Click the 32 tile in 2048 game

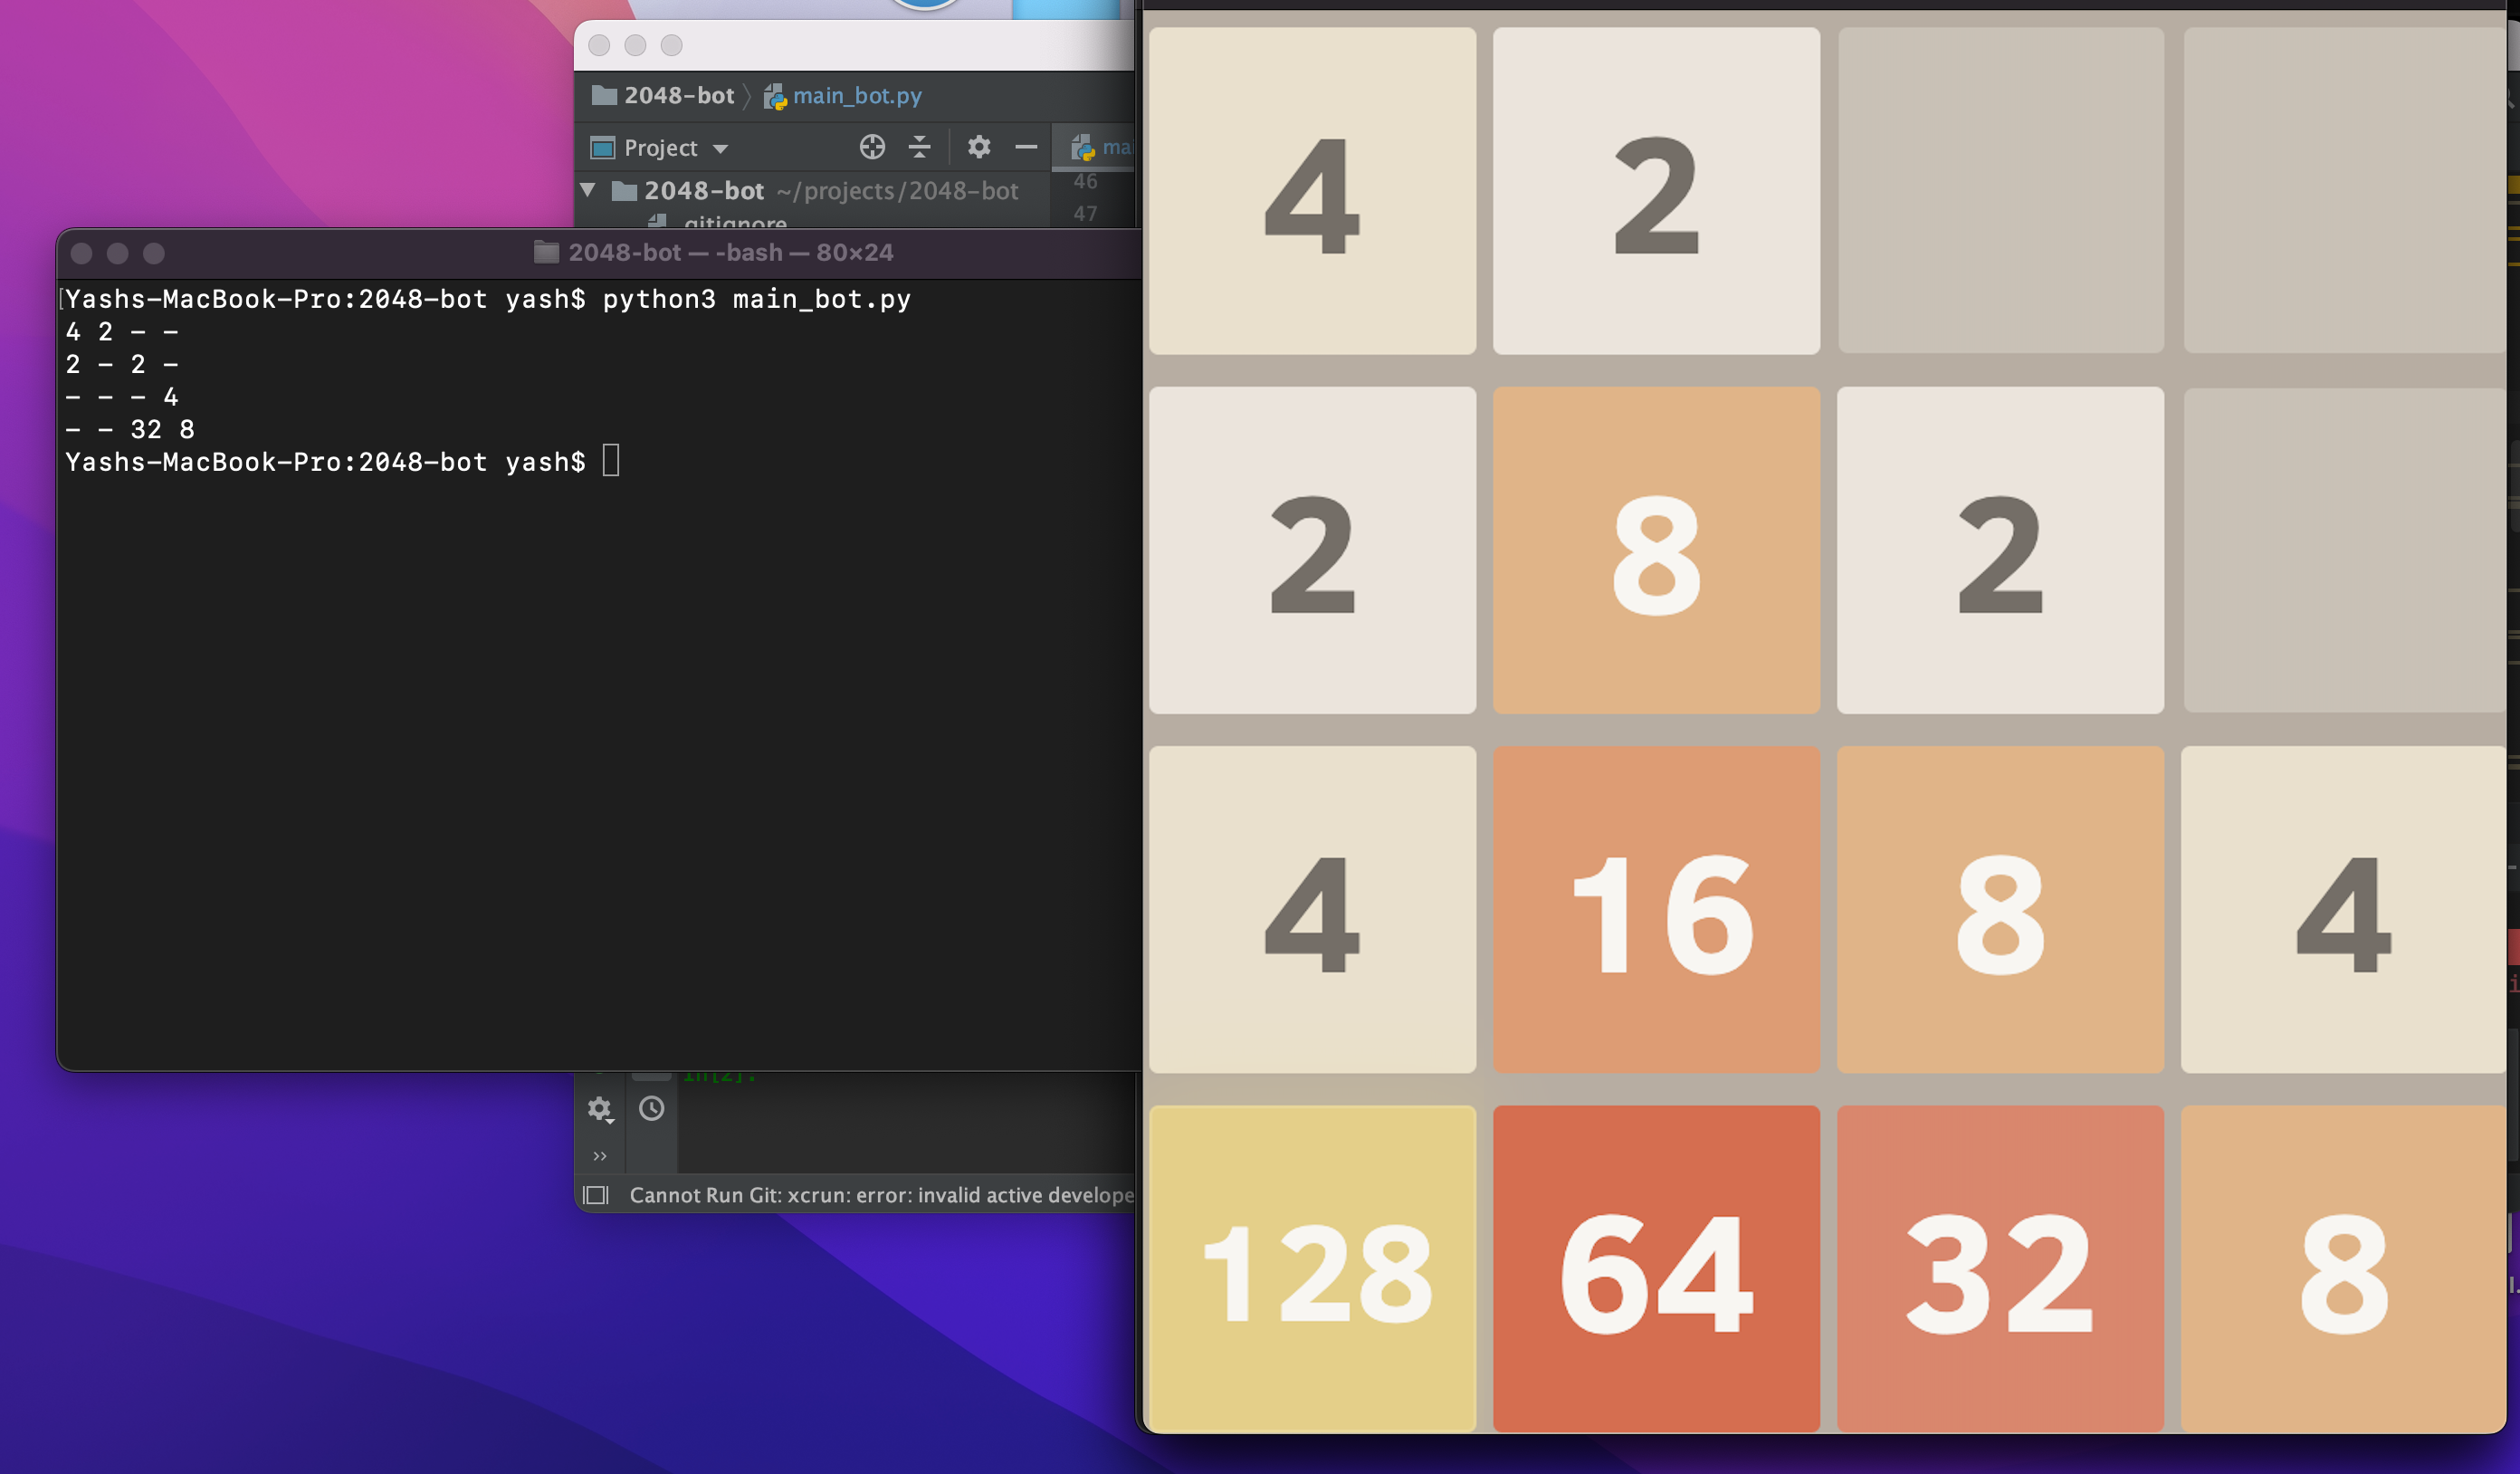(2000, 1269)
